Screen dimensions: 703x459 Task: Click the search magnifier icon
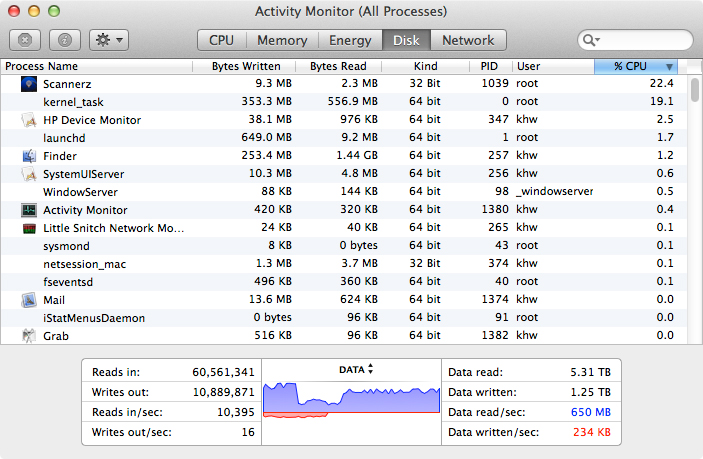(x=590, y=40)
